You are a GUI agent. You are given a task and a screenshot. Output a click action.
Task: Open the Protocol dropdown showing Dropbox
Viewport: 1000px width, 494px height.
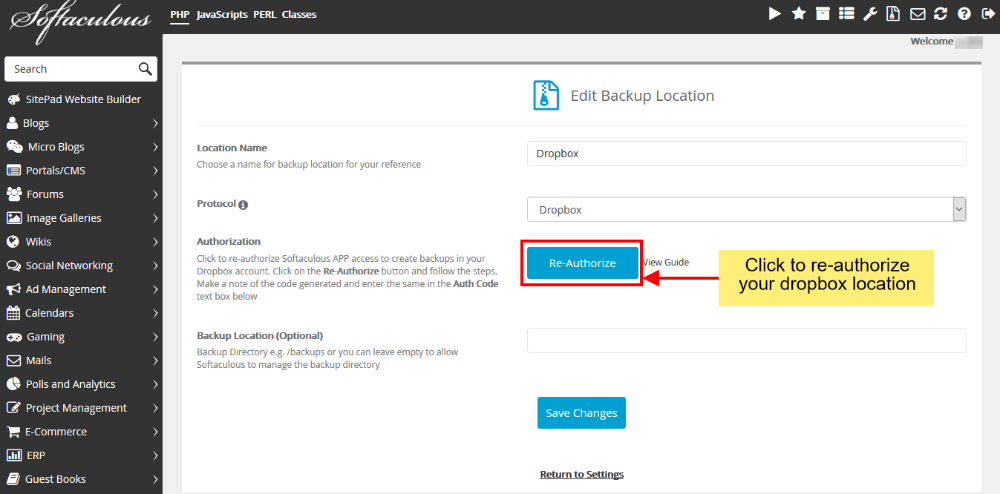746,209
